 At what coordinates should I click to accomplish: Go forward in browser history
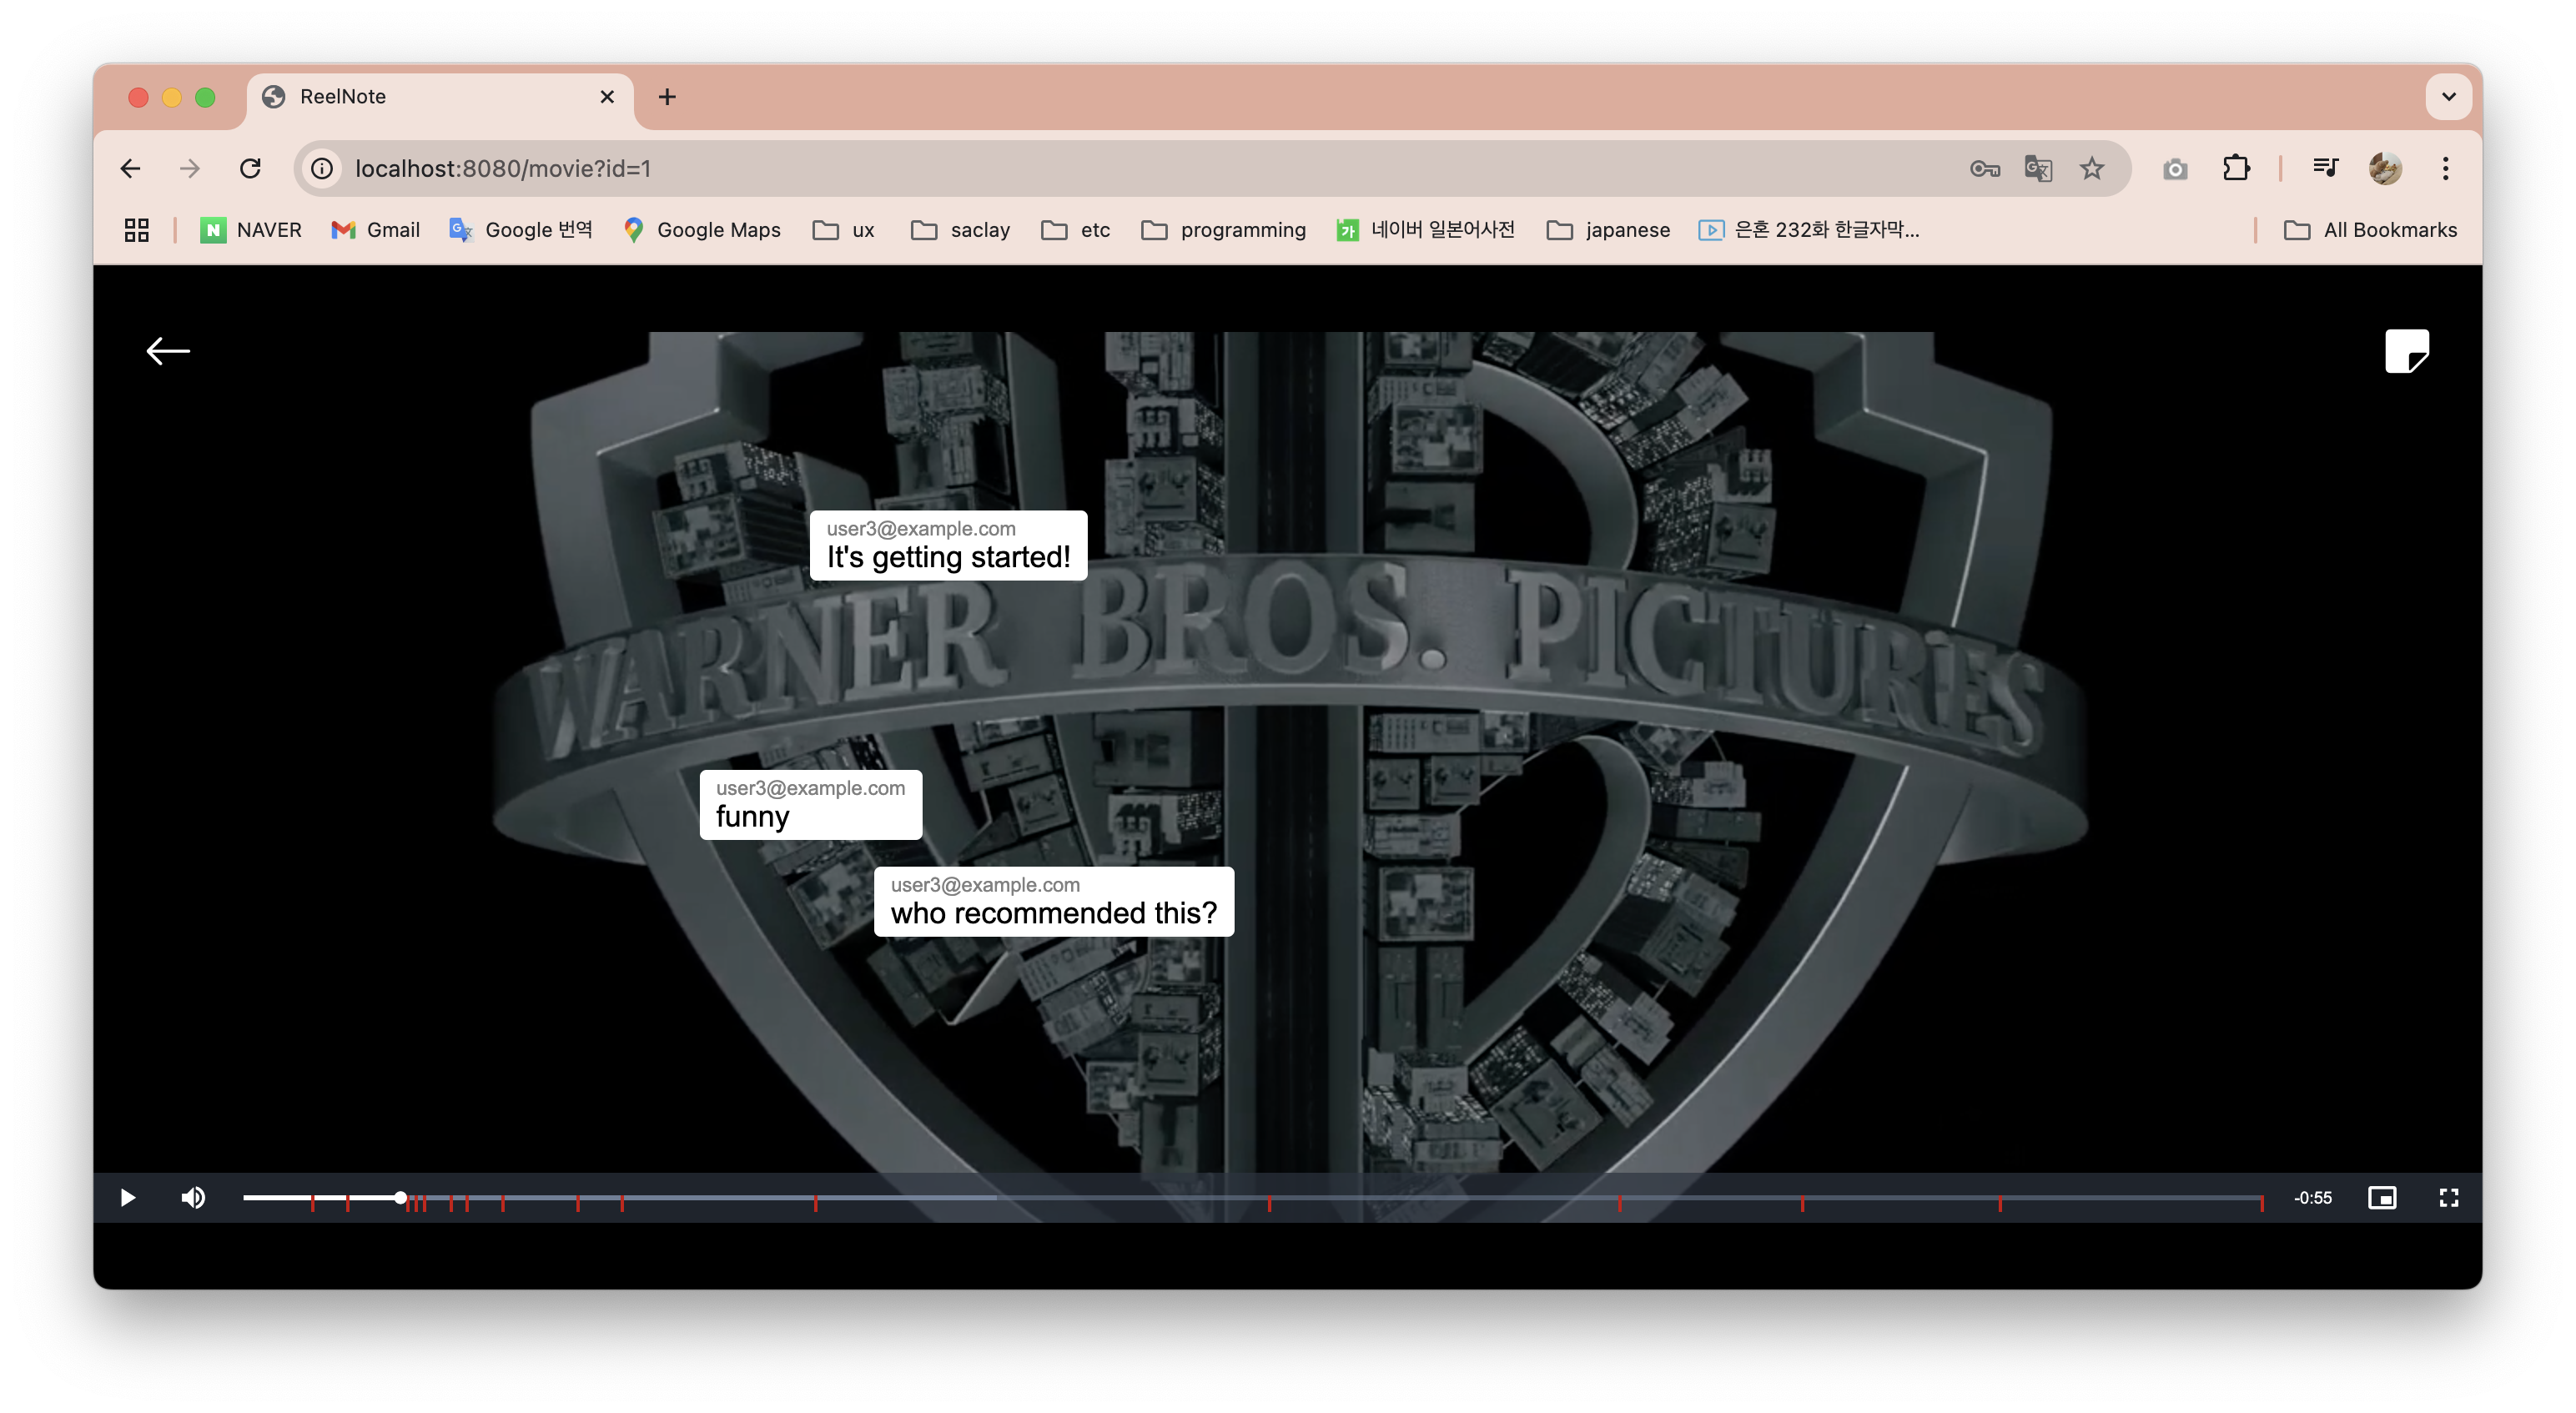pyautogui.click(x=190, y=168)
